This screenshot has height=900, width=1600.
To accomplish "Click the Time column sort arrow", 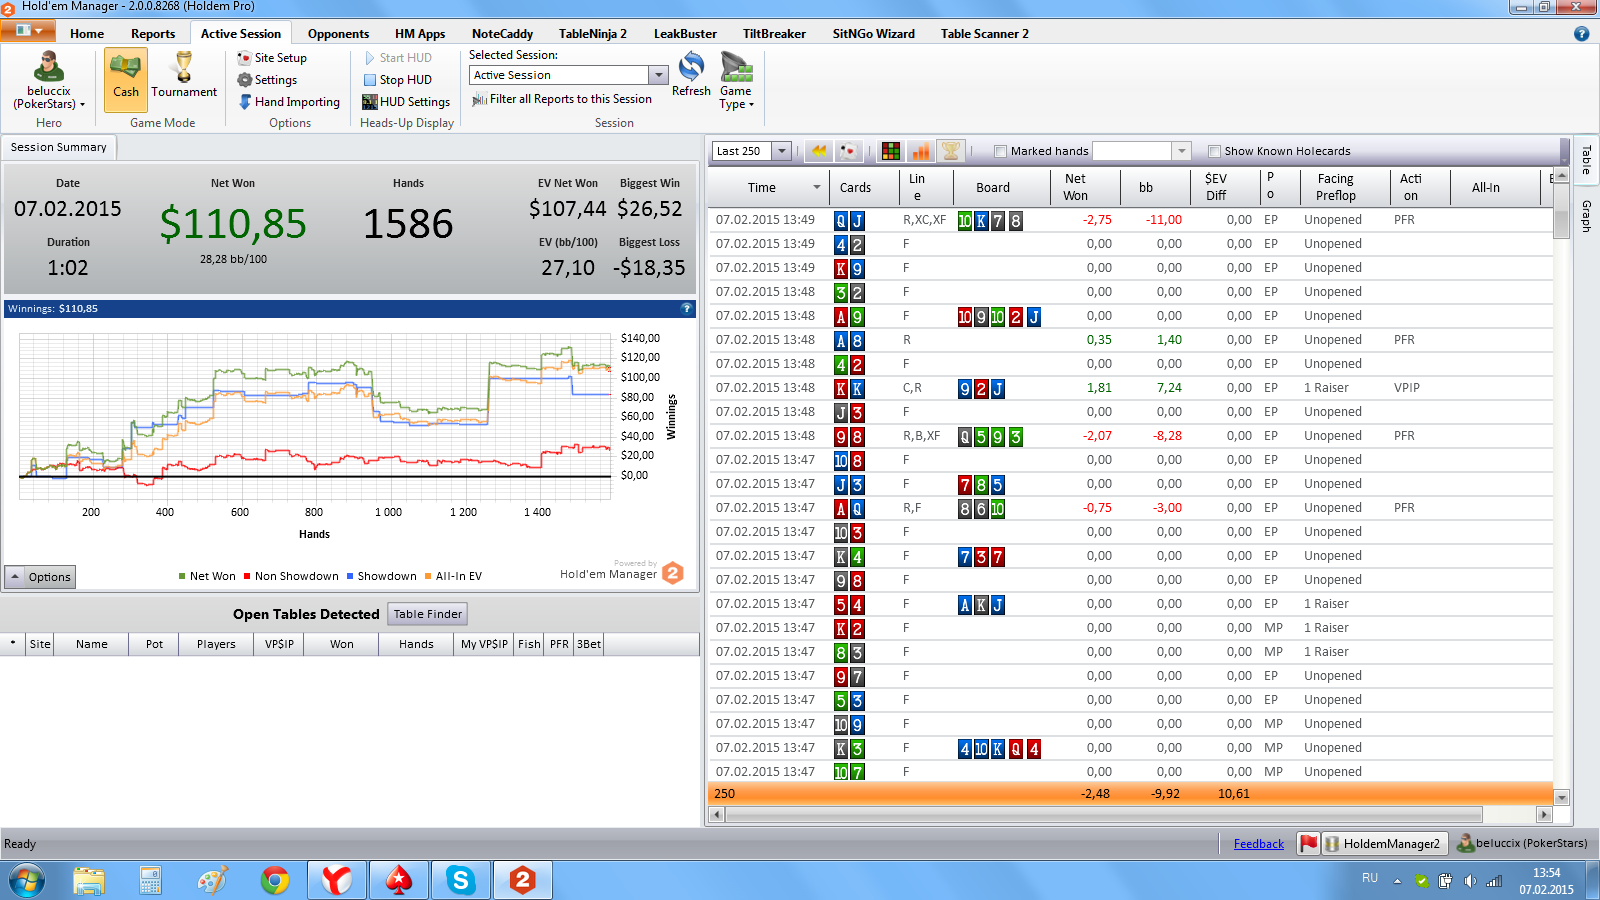I will pyautogui.click(x=817, y=187).
